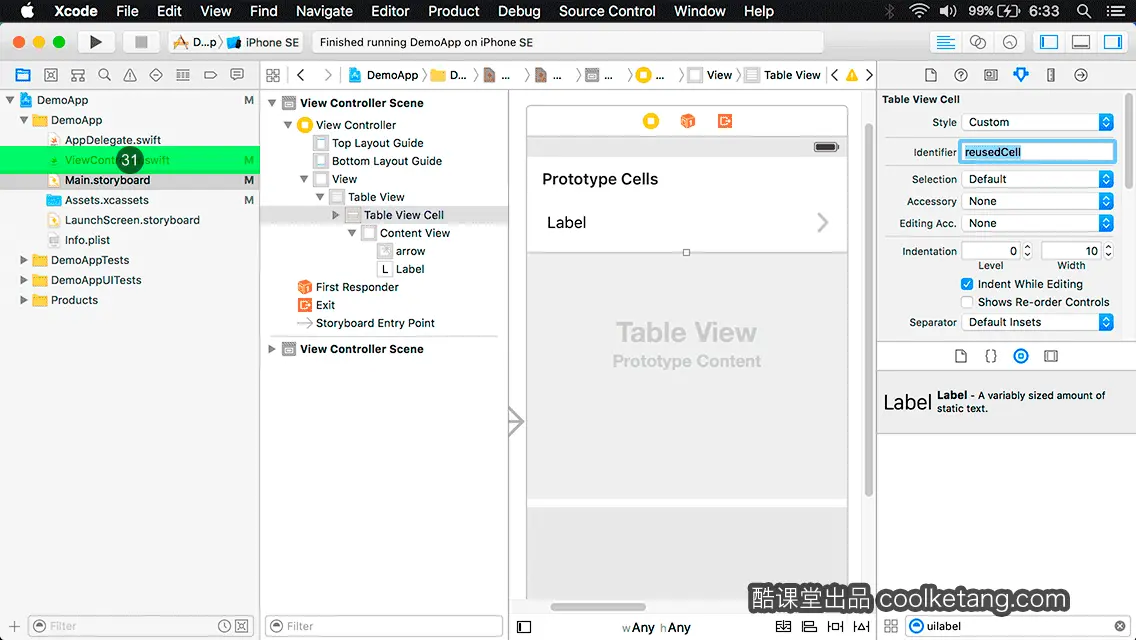Open Resolve Auto Layout Issues menu
This screenshot has height=640, width=1136.
click(861, 626)
